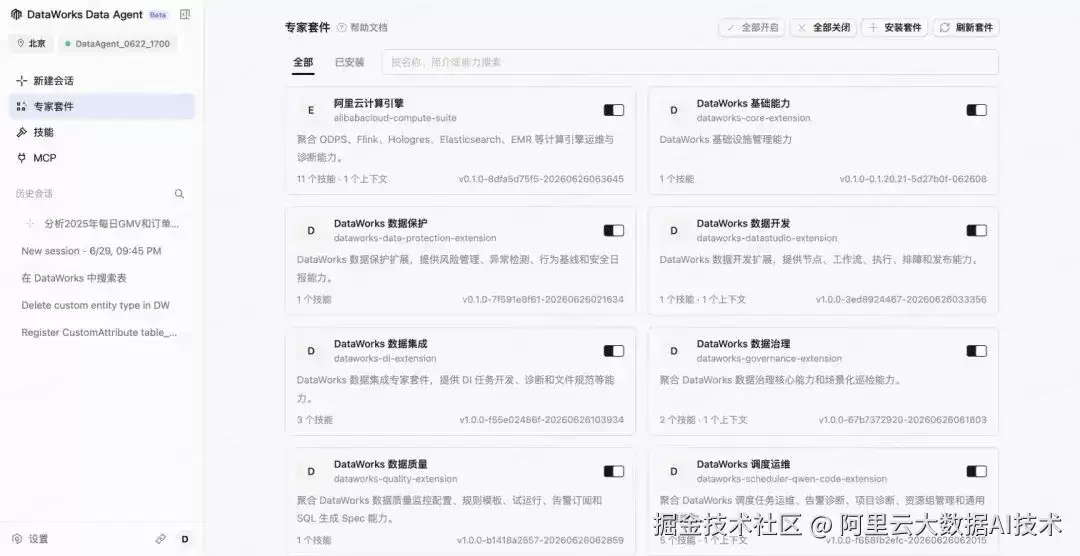Open history chat 在 DataWorks 中搜索表
The width and height of the screenshot is (1080, 556).
point(102,278)
